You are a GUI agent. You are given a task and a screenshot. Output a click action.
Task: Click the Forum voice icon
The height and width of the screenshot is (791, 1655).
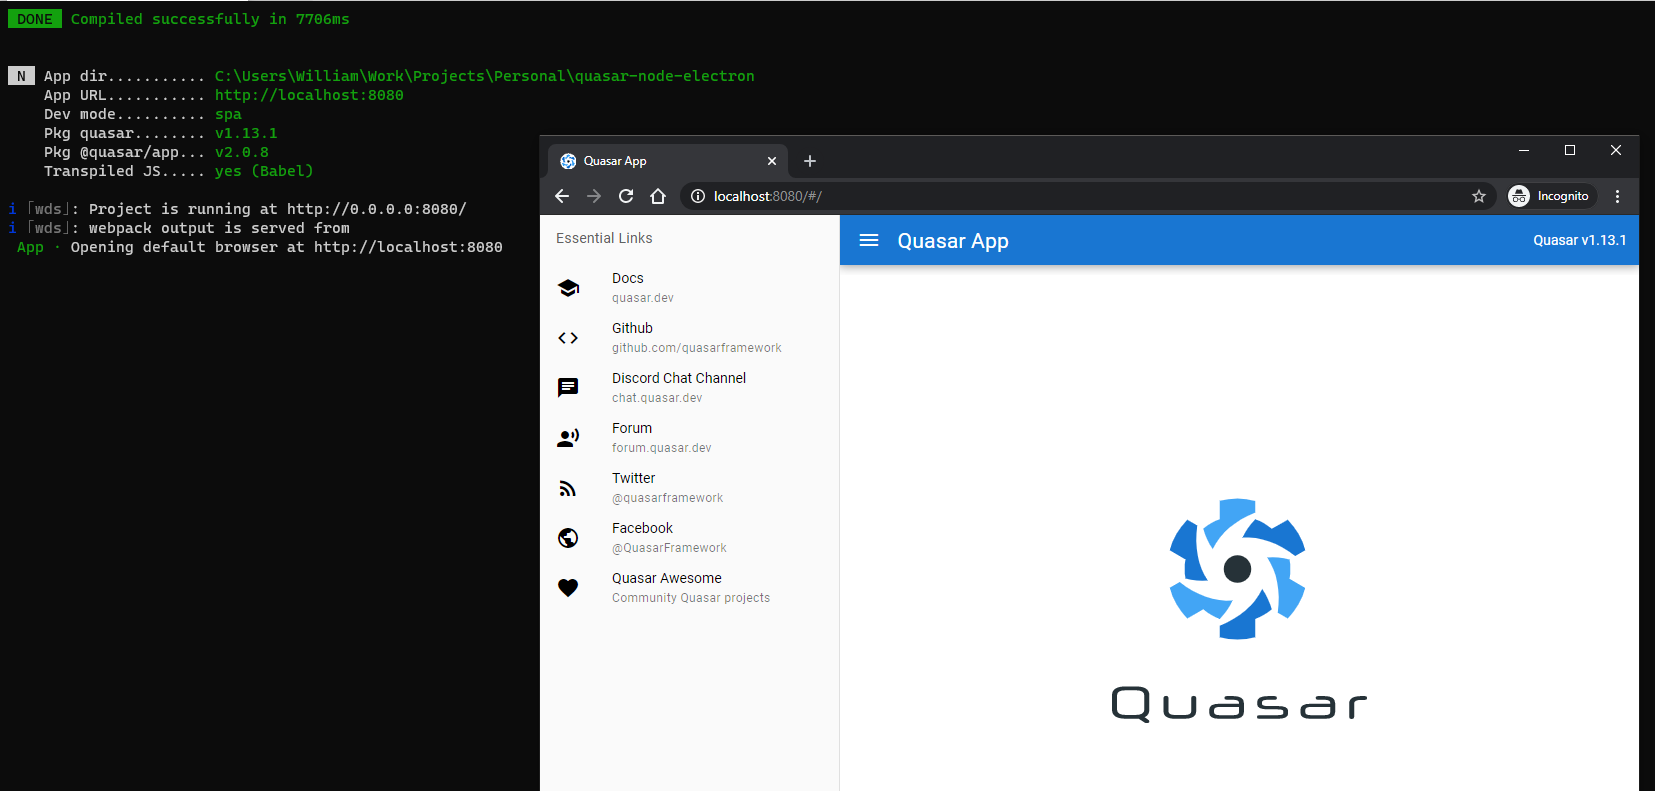click(x=568, y=438)
